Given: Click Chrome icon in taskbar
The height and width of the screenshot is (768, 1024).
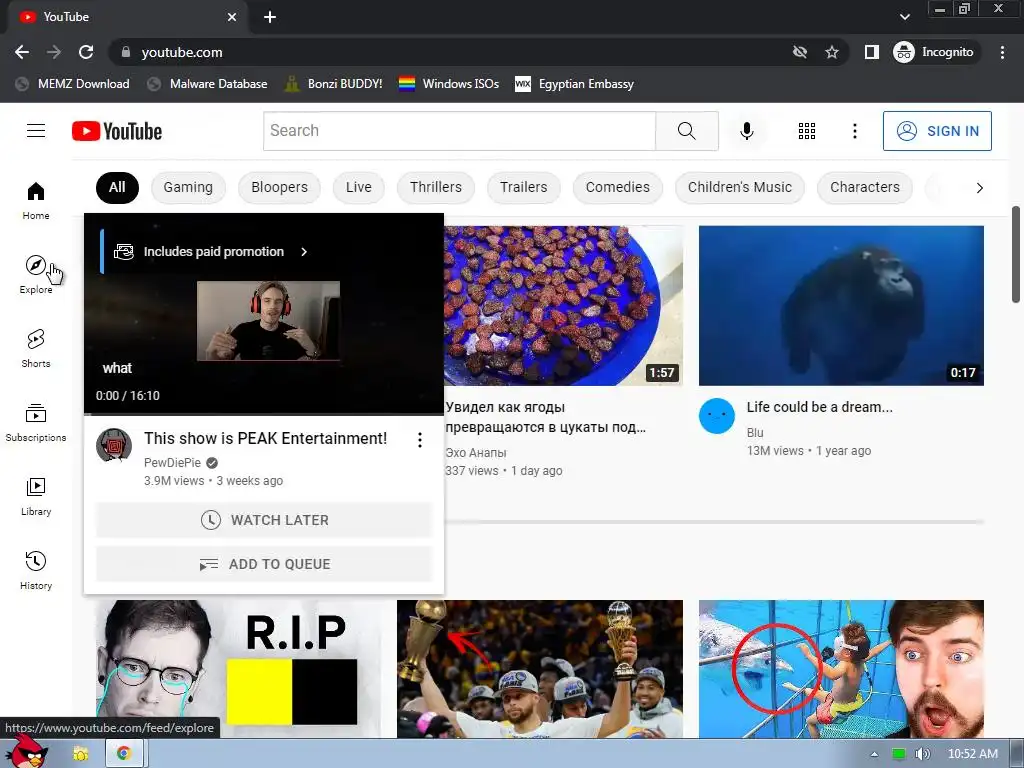Looking at the screenshot, I should click(123, 754).
